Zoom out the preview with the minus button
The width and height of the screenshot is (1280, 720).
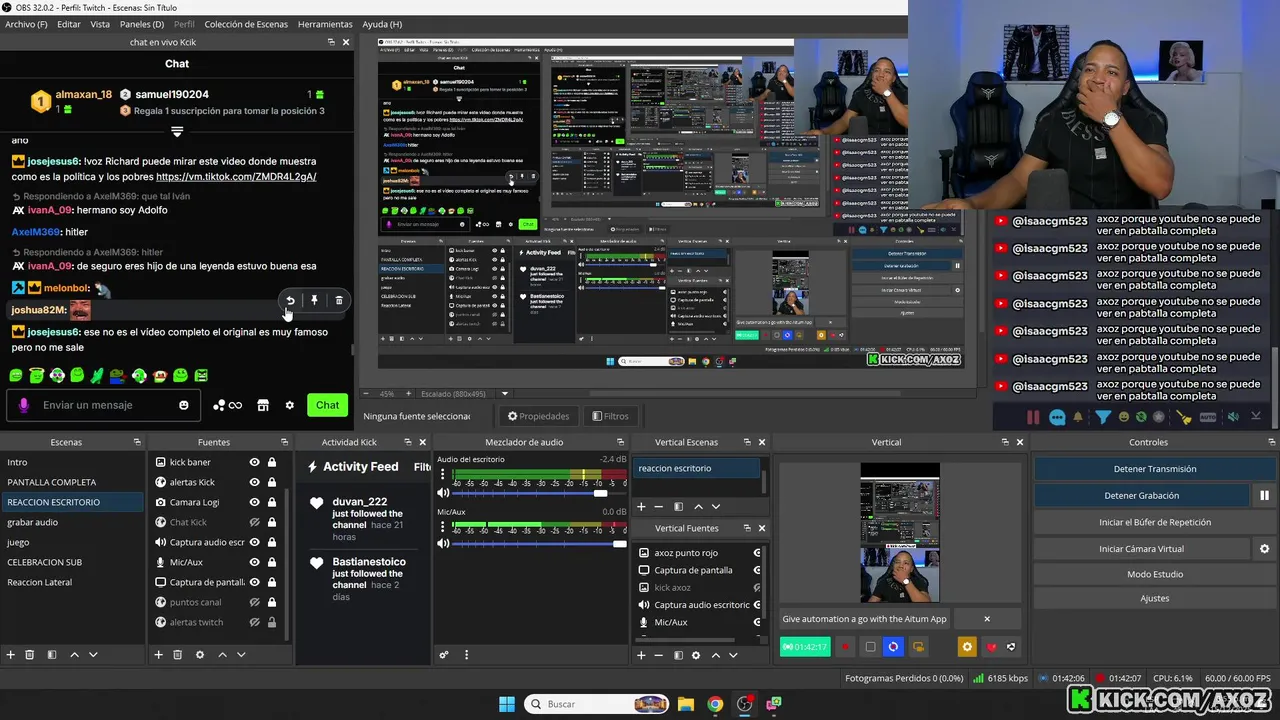pos(366,394)
